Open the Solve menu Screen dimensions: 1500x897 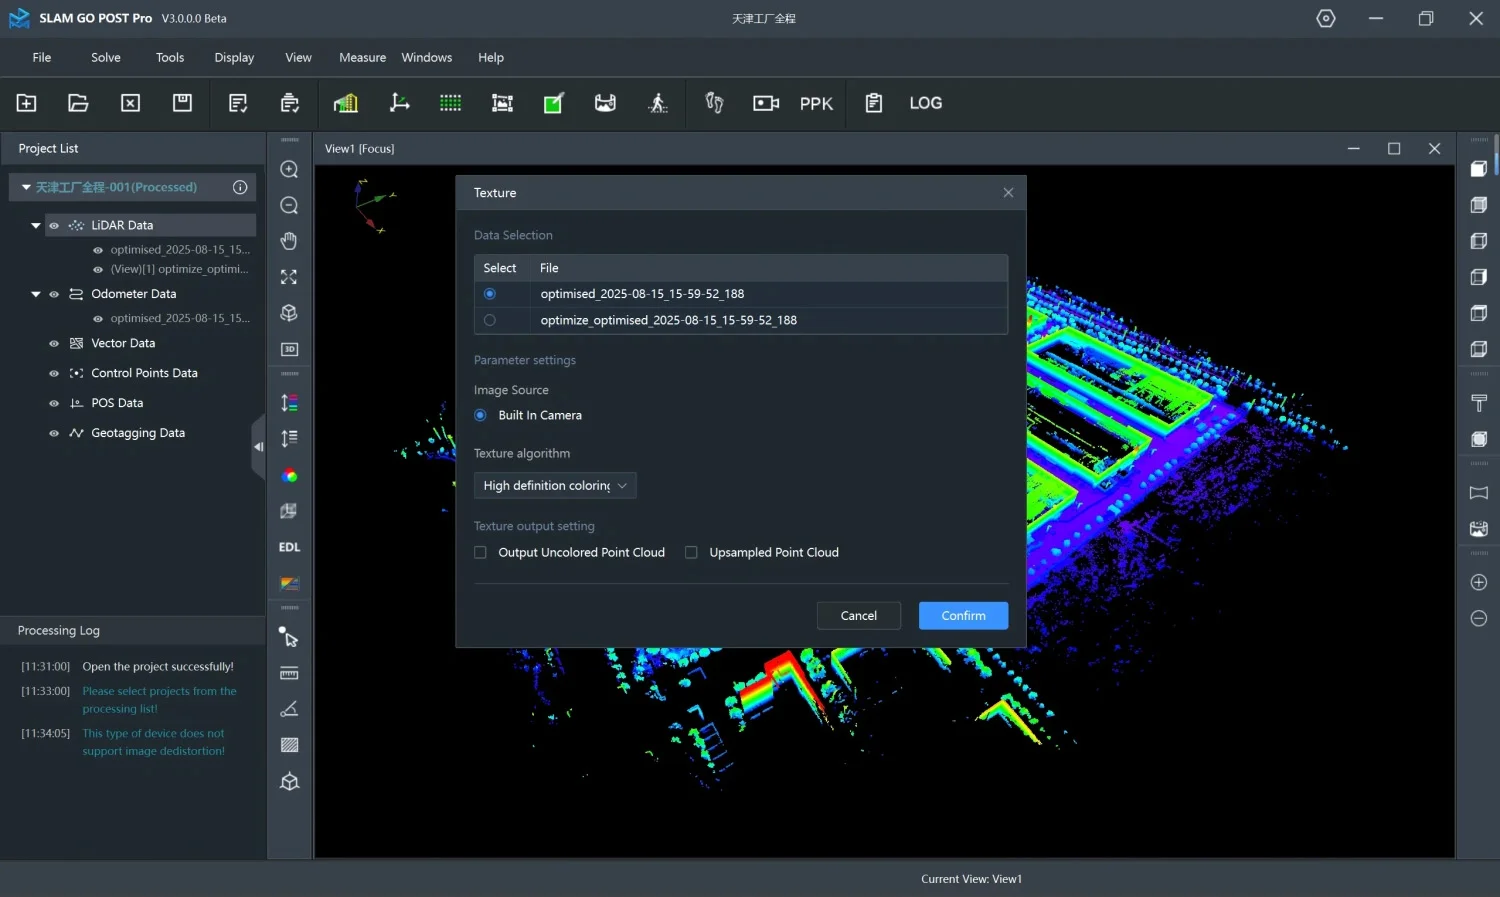click(x=105, y=57)
